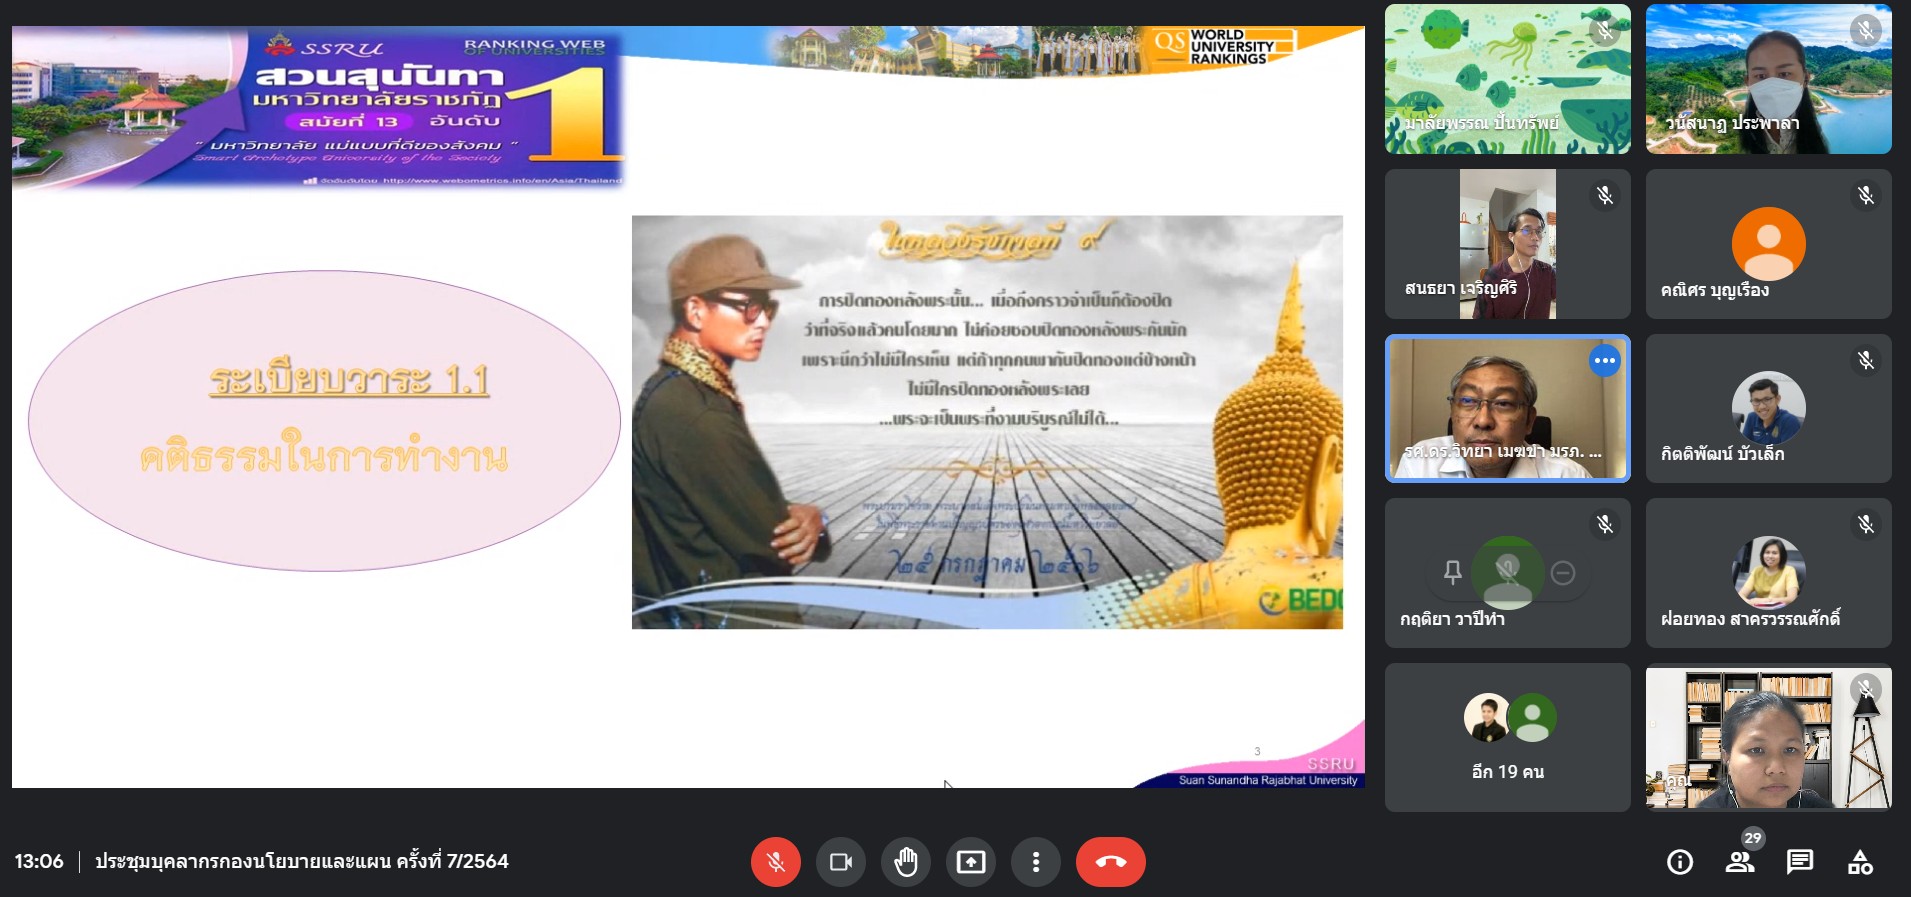Screen dimensions: 1911x897
Task: Select the คณิศร บุญเรือง participant tile
Action: click(1768, 244)
